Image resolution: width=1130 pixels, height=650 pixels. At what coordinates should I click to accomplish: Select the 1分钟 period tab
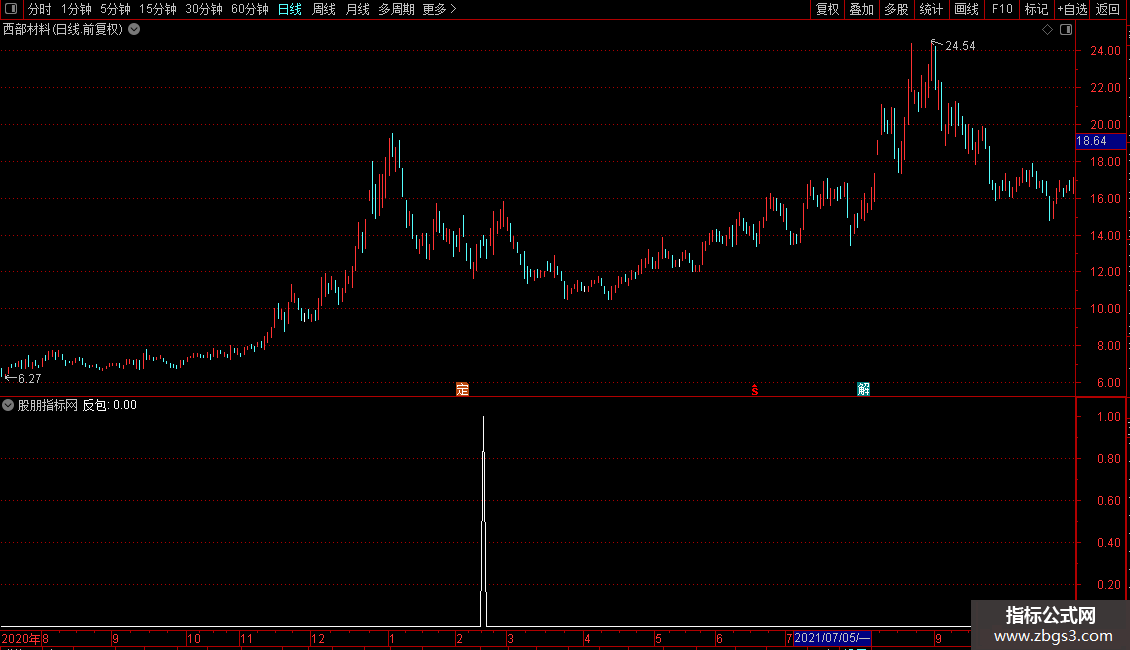coord(76,9)
